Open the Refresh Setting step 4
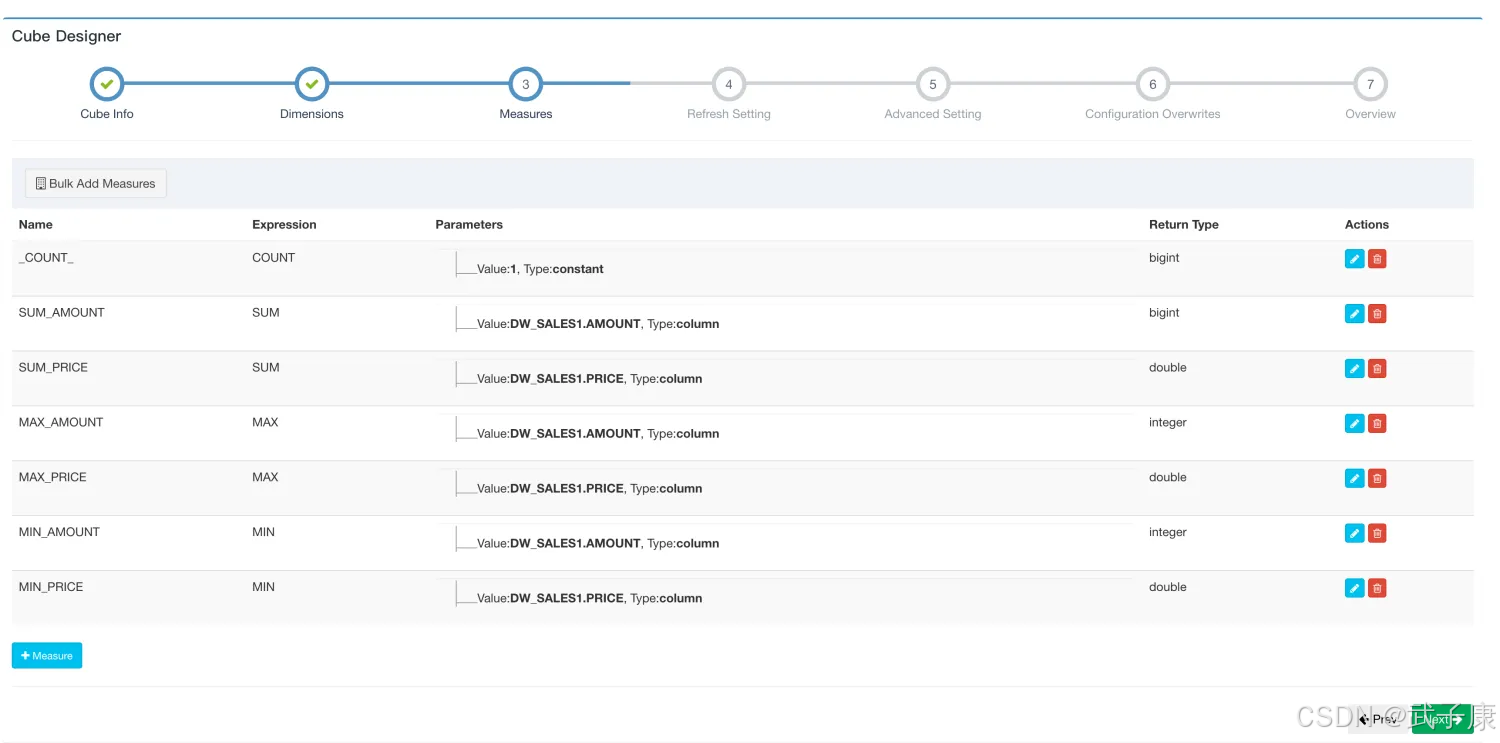The height and width of the screenshot is (743, 1500). click(728, 85)
